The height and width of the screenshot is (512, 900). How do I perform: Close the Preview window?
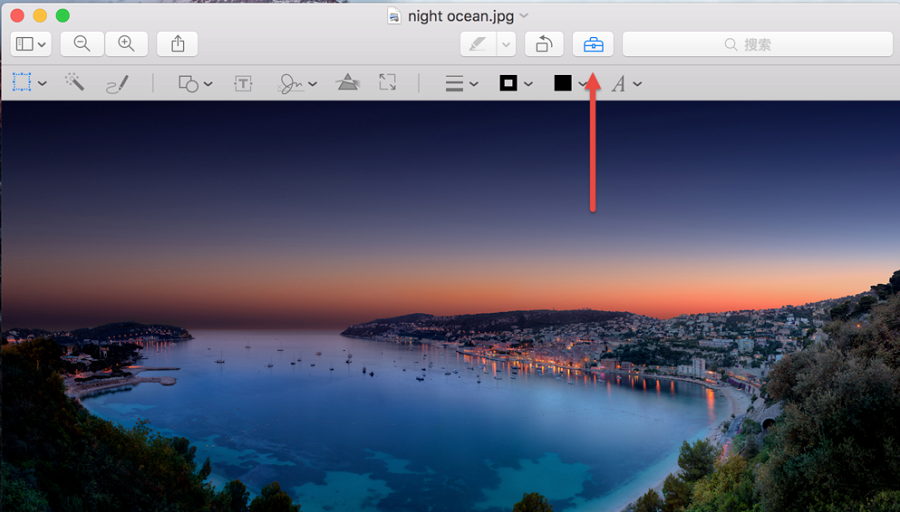[17, 15]
